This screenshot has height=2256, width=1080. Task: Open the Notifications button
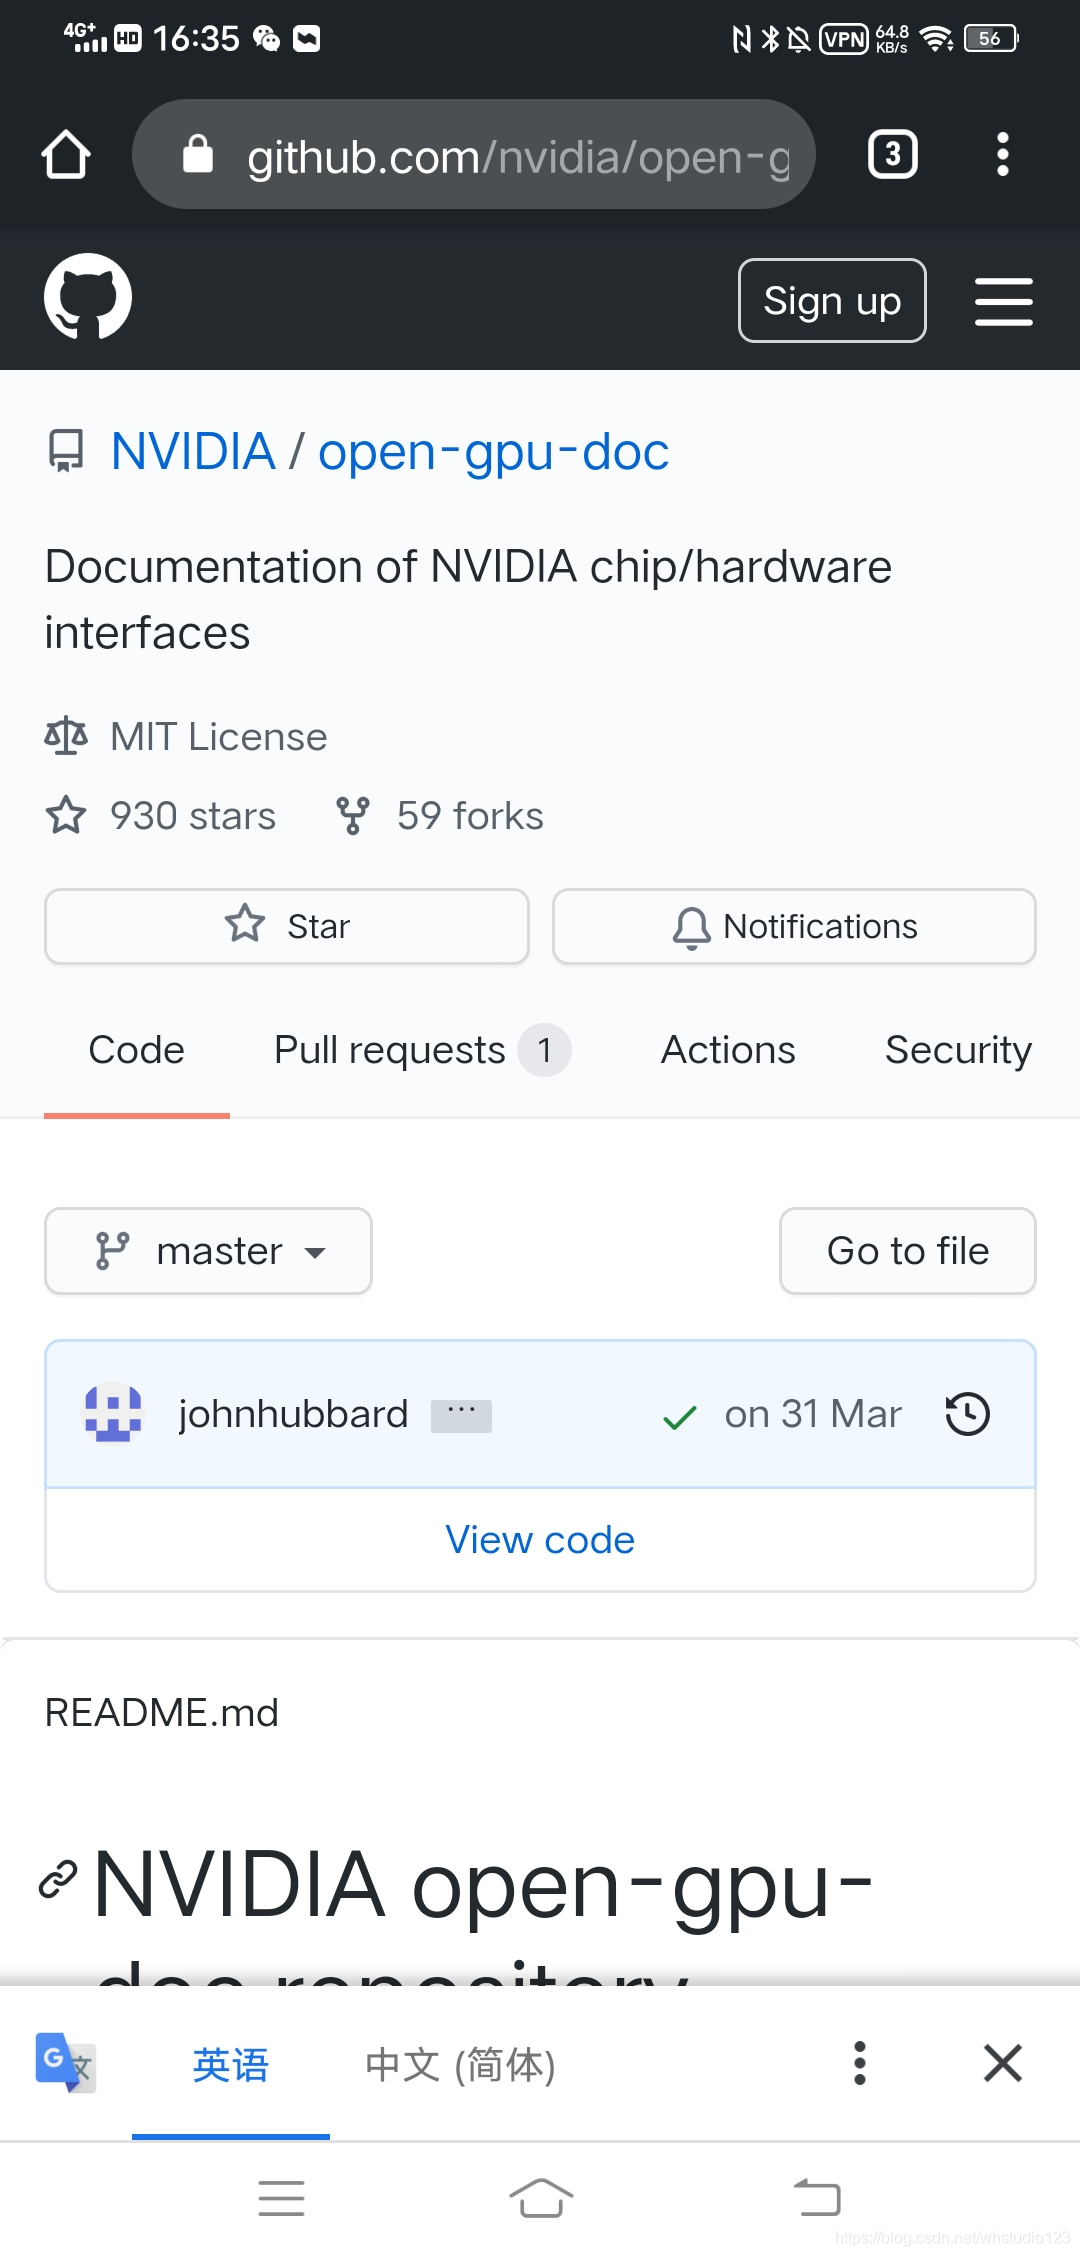coord(794,926)
